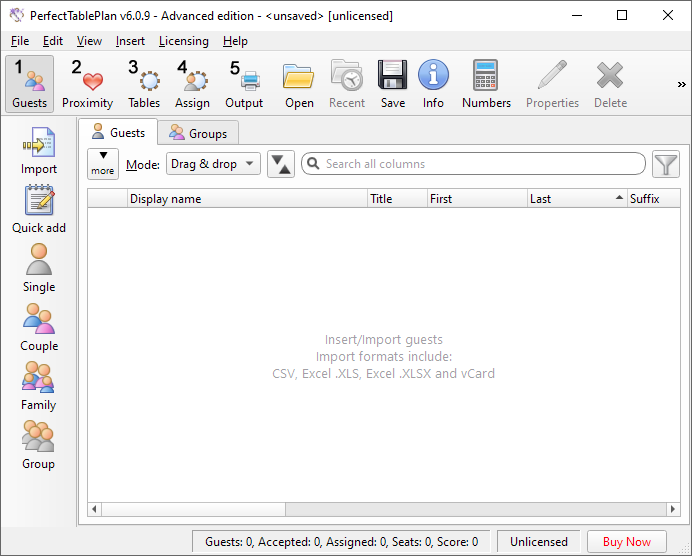Open the Help menu
692x556 pixels.
click(x=235, y=41)
